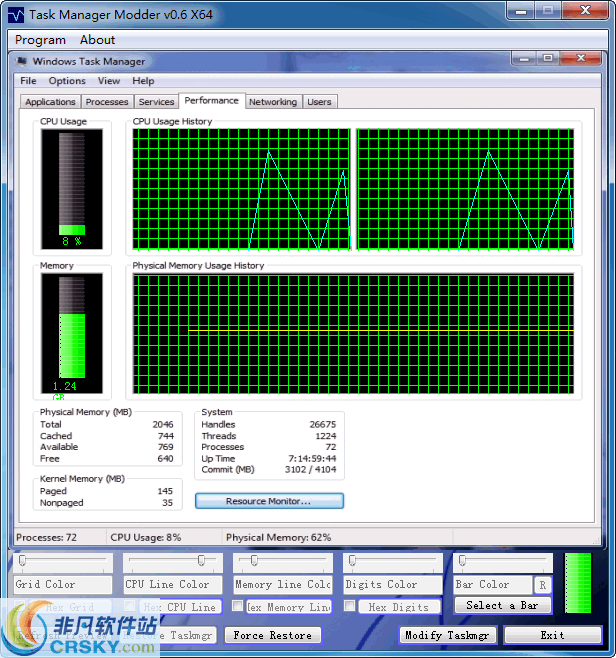
Task: Open the View menu in Task Manager
Action: [x=109, y=81]
